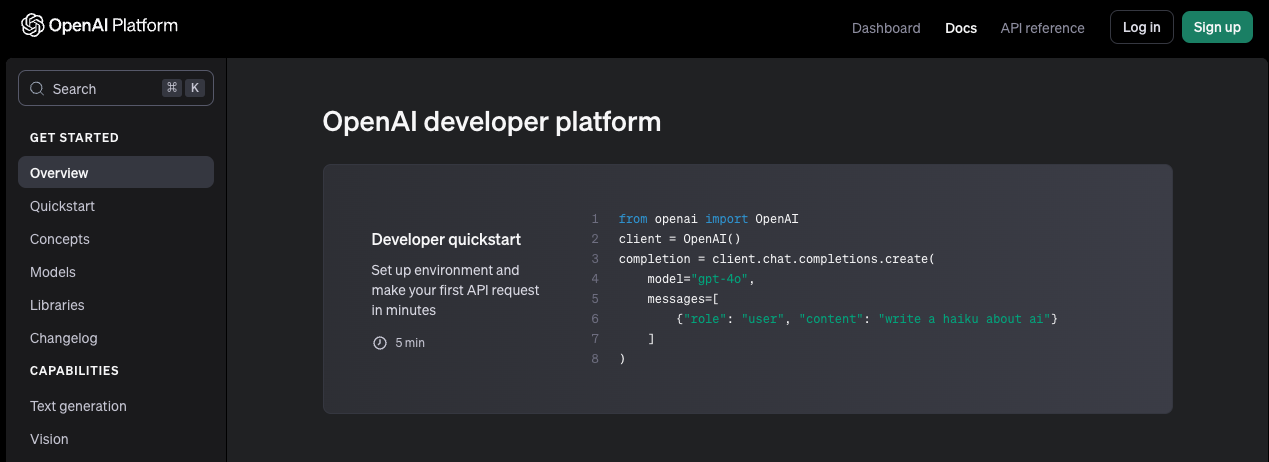Image resolution: width=1269 pixels, height=462 pixels.
Task: Click the GET STARTED section header
Action: [x=74, y=138]
